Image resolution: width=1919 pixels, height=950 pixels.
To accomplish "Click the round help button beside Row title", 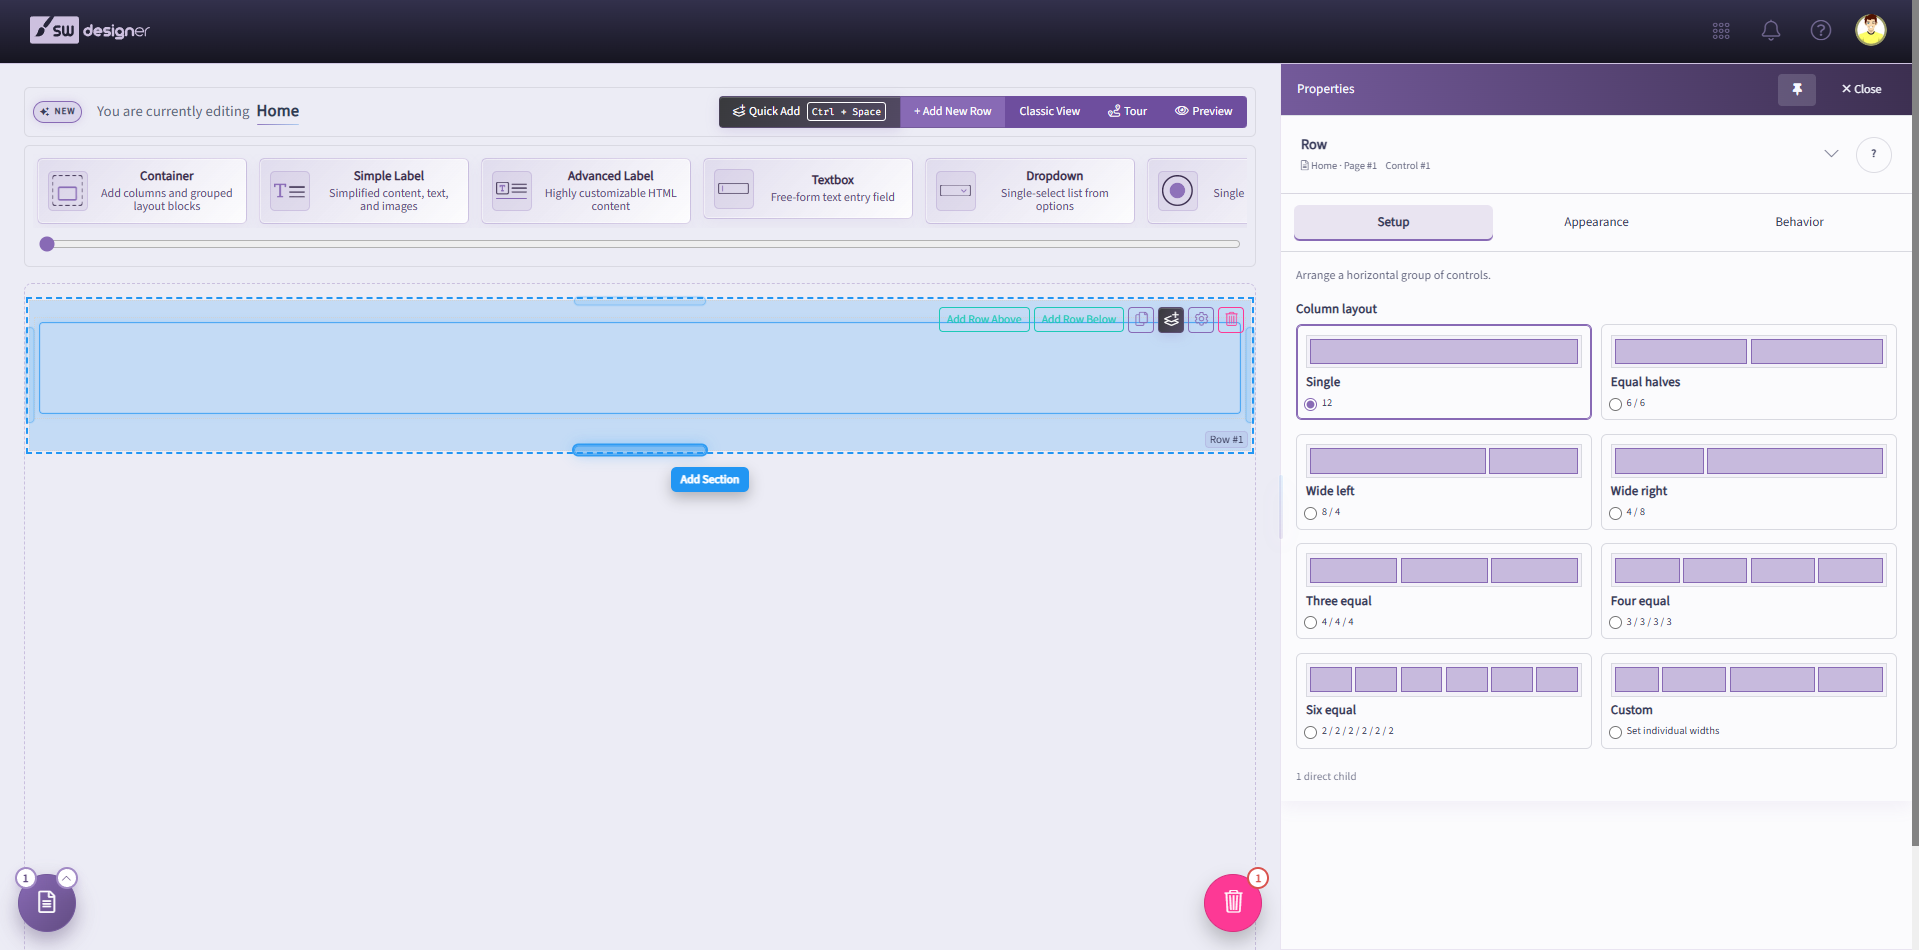I will tap(1874, 154).
